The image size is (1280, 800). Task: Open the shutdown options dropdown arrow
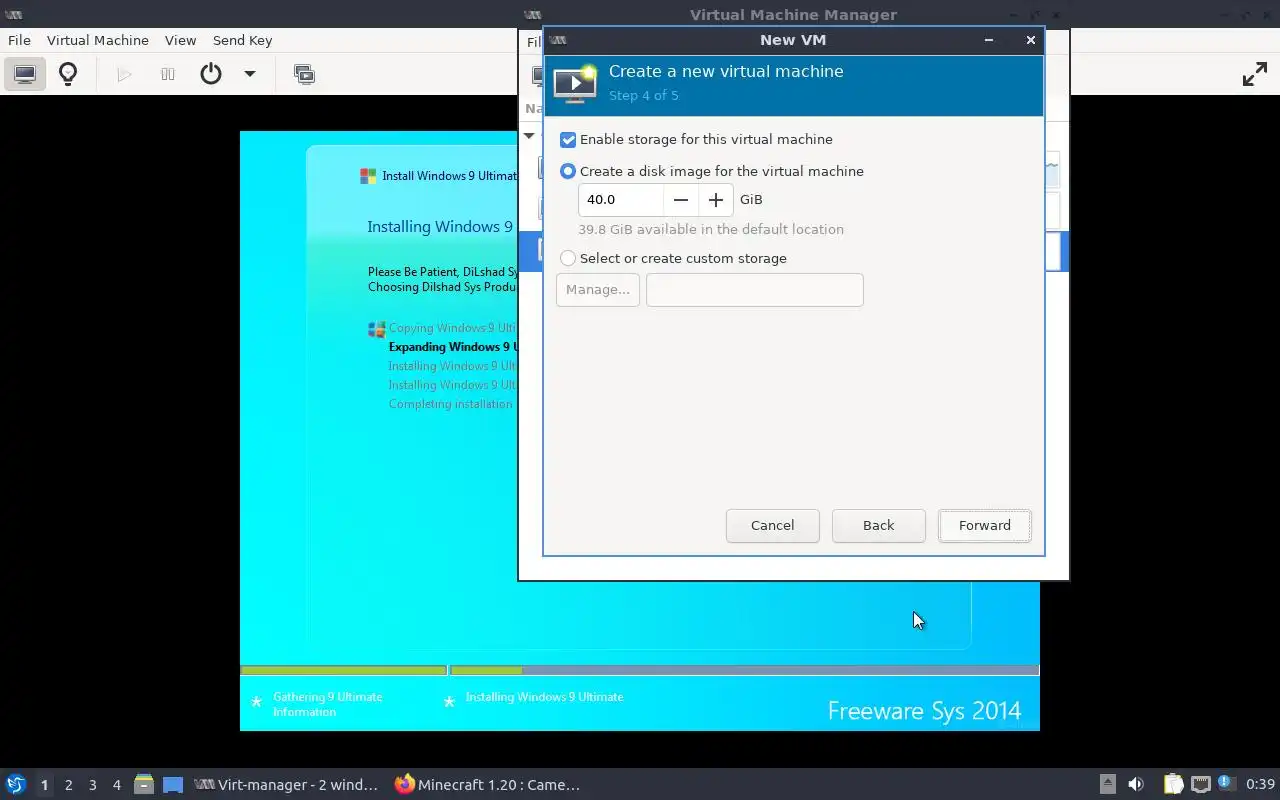(250, 74)
